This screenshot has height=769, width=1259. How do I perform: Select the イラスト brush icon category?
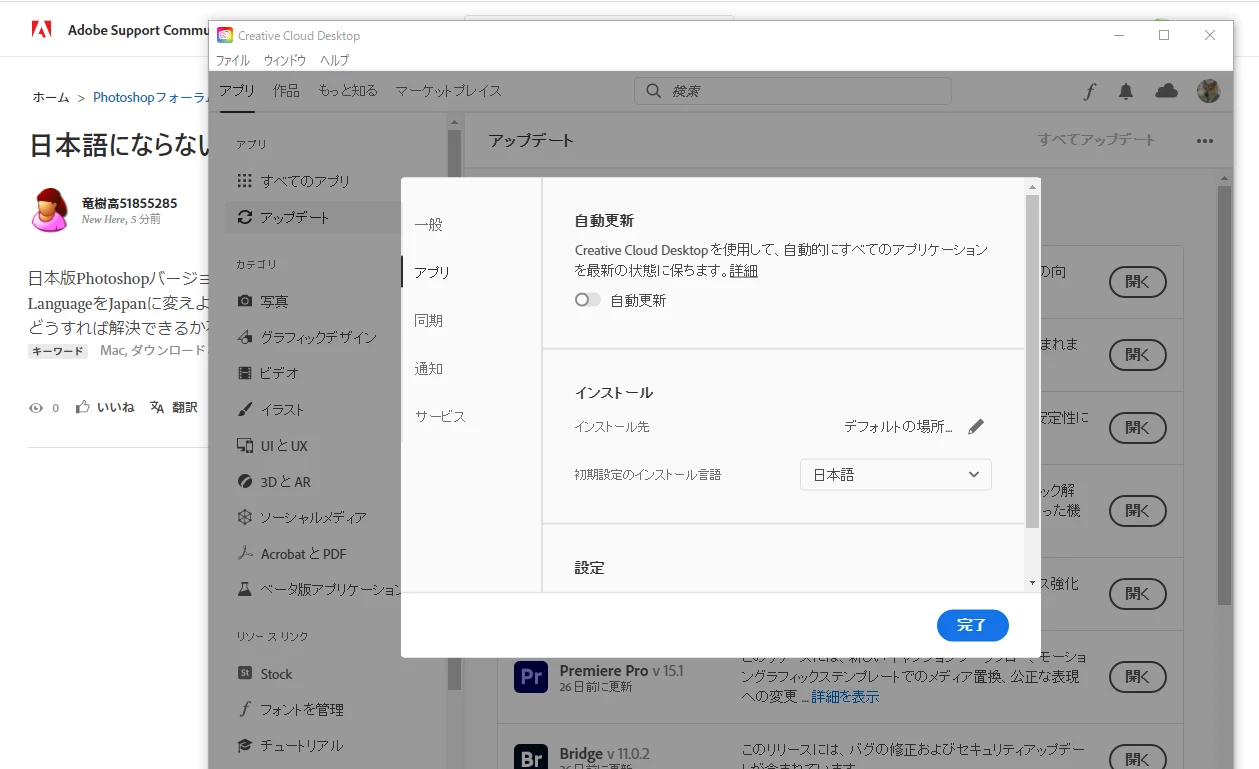click(244, 409)
